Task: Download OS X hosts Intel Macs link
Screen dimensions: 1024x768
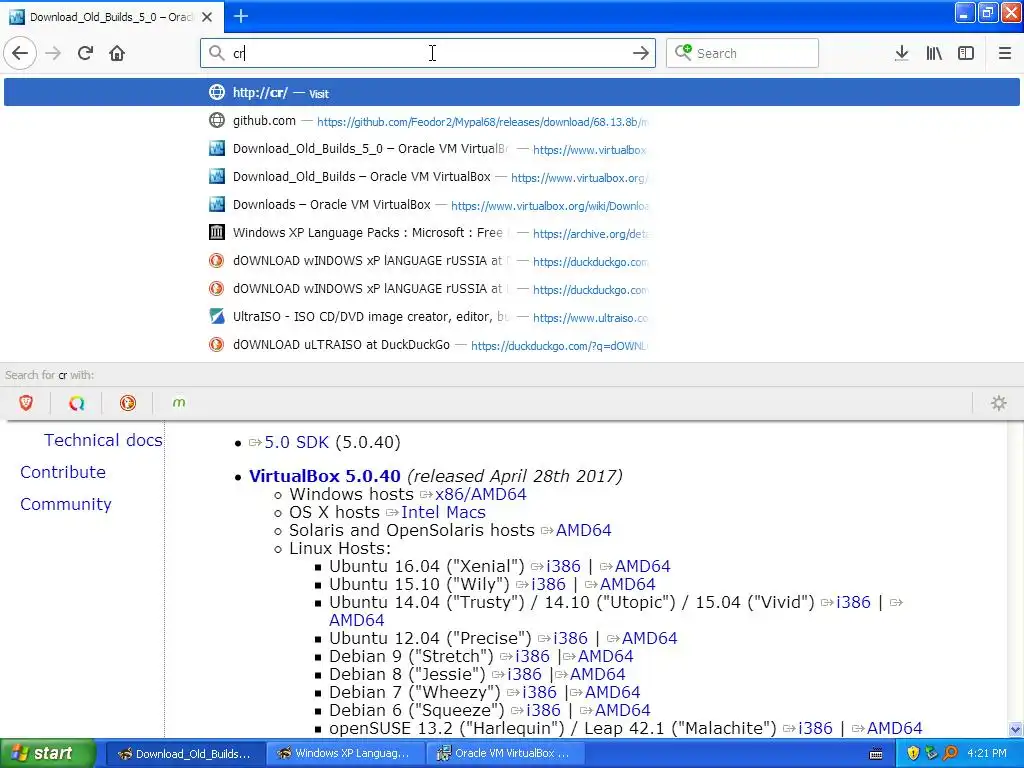Action: (443, 513)
